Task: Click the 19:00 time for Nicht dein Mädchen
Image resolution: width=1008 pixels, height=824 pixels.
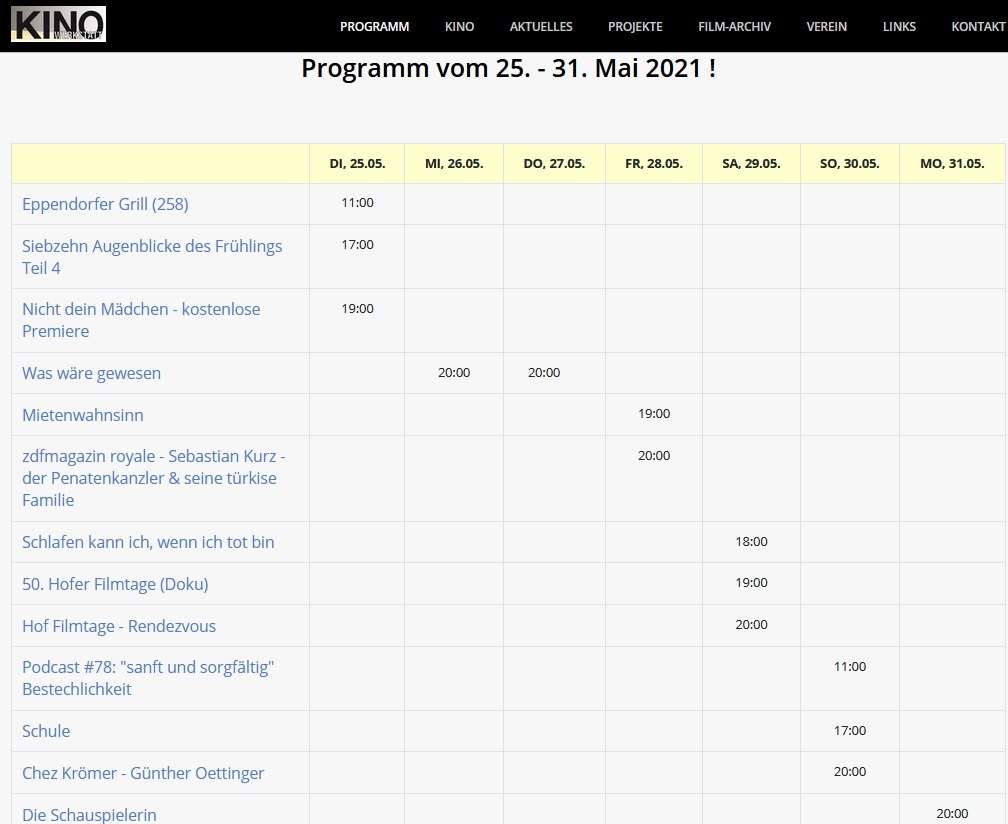Action: click(x=357, y=309)
